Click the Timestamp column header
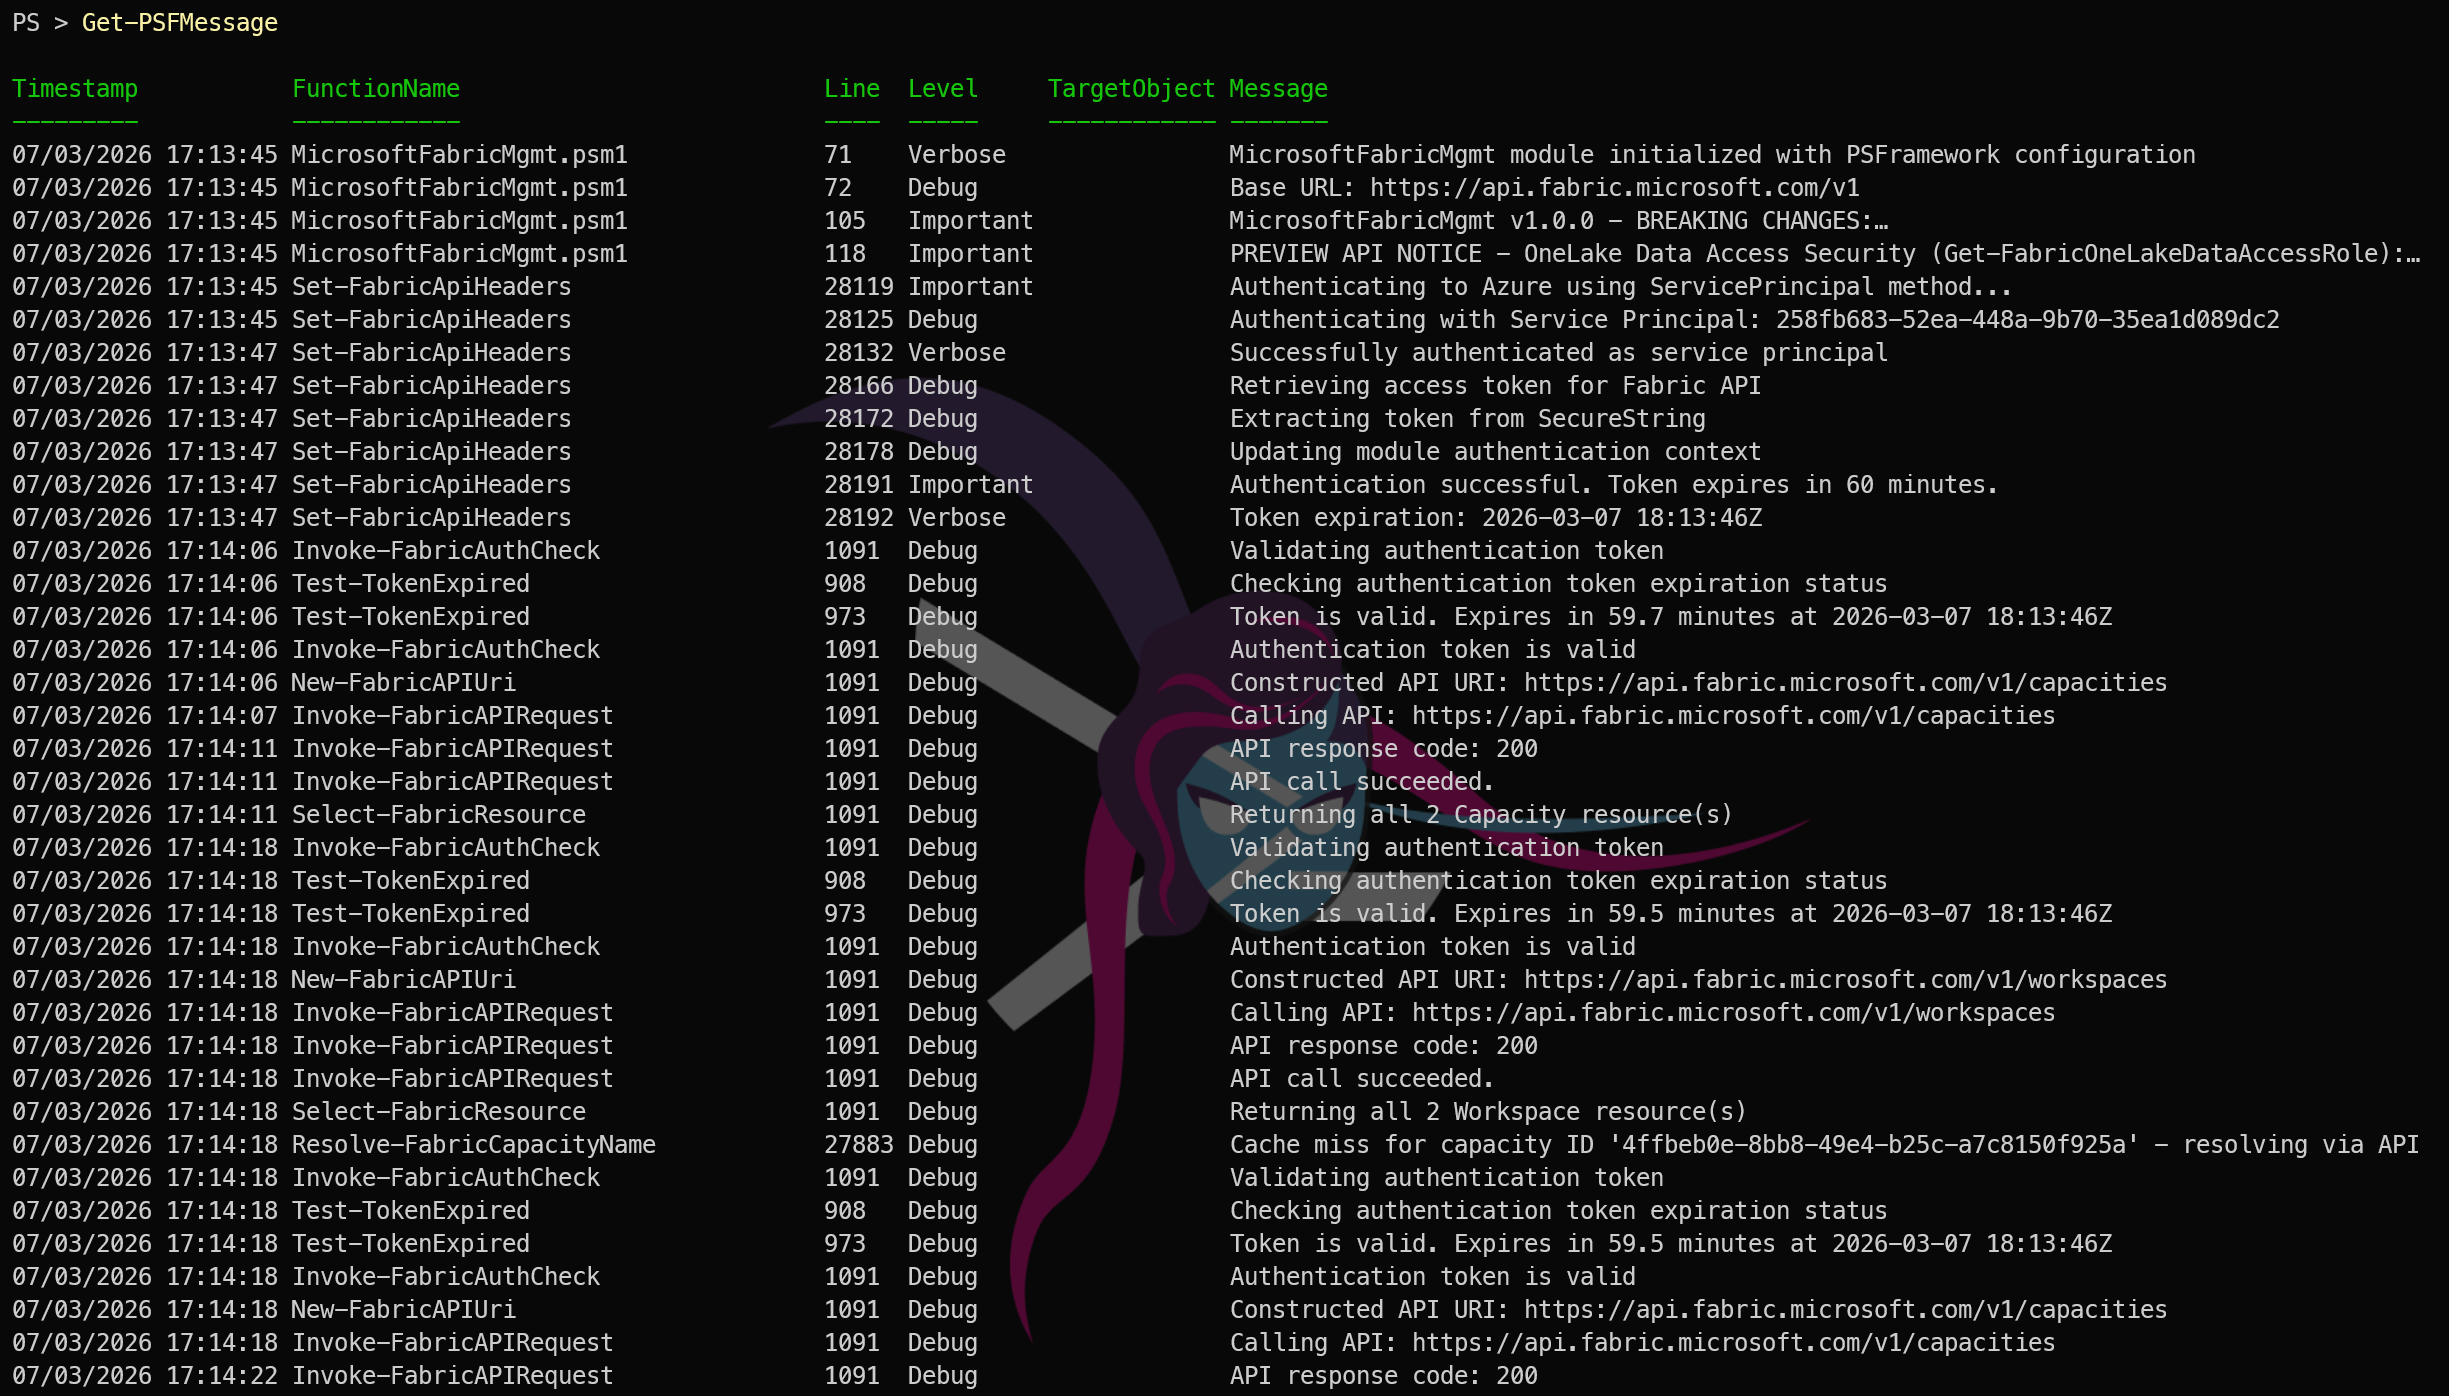Image resolution: width=2449 pixels, height=1396 pixels. coord(75,88)
